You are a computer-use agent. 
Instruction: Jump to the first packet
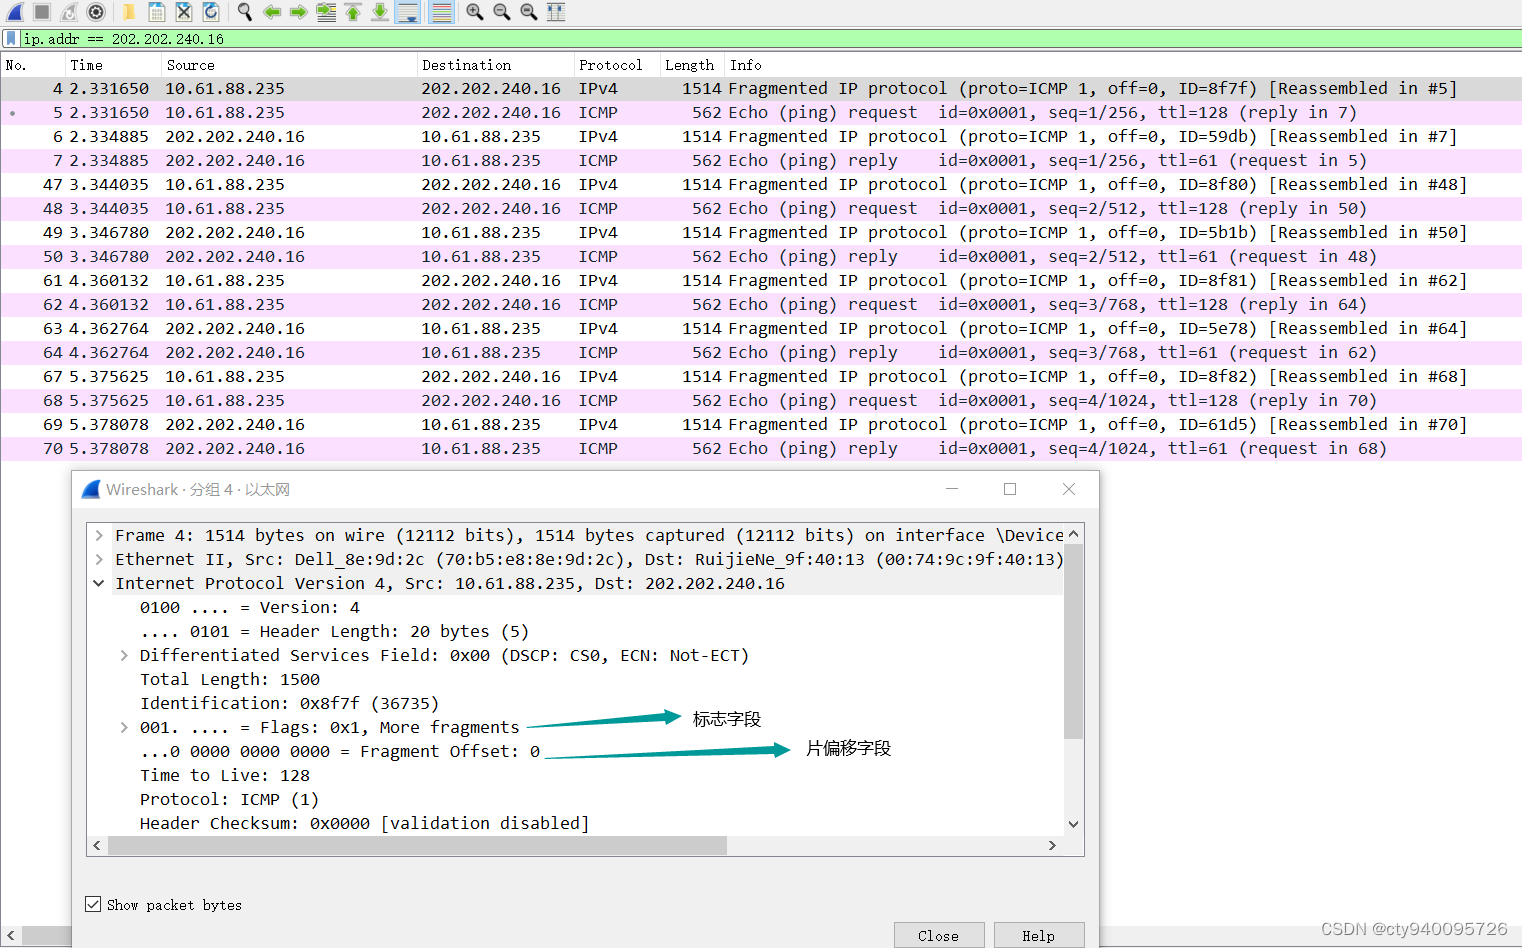pyautogui.click(x=353, y=12)
